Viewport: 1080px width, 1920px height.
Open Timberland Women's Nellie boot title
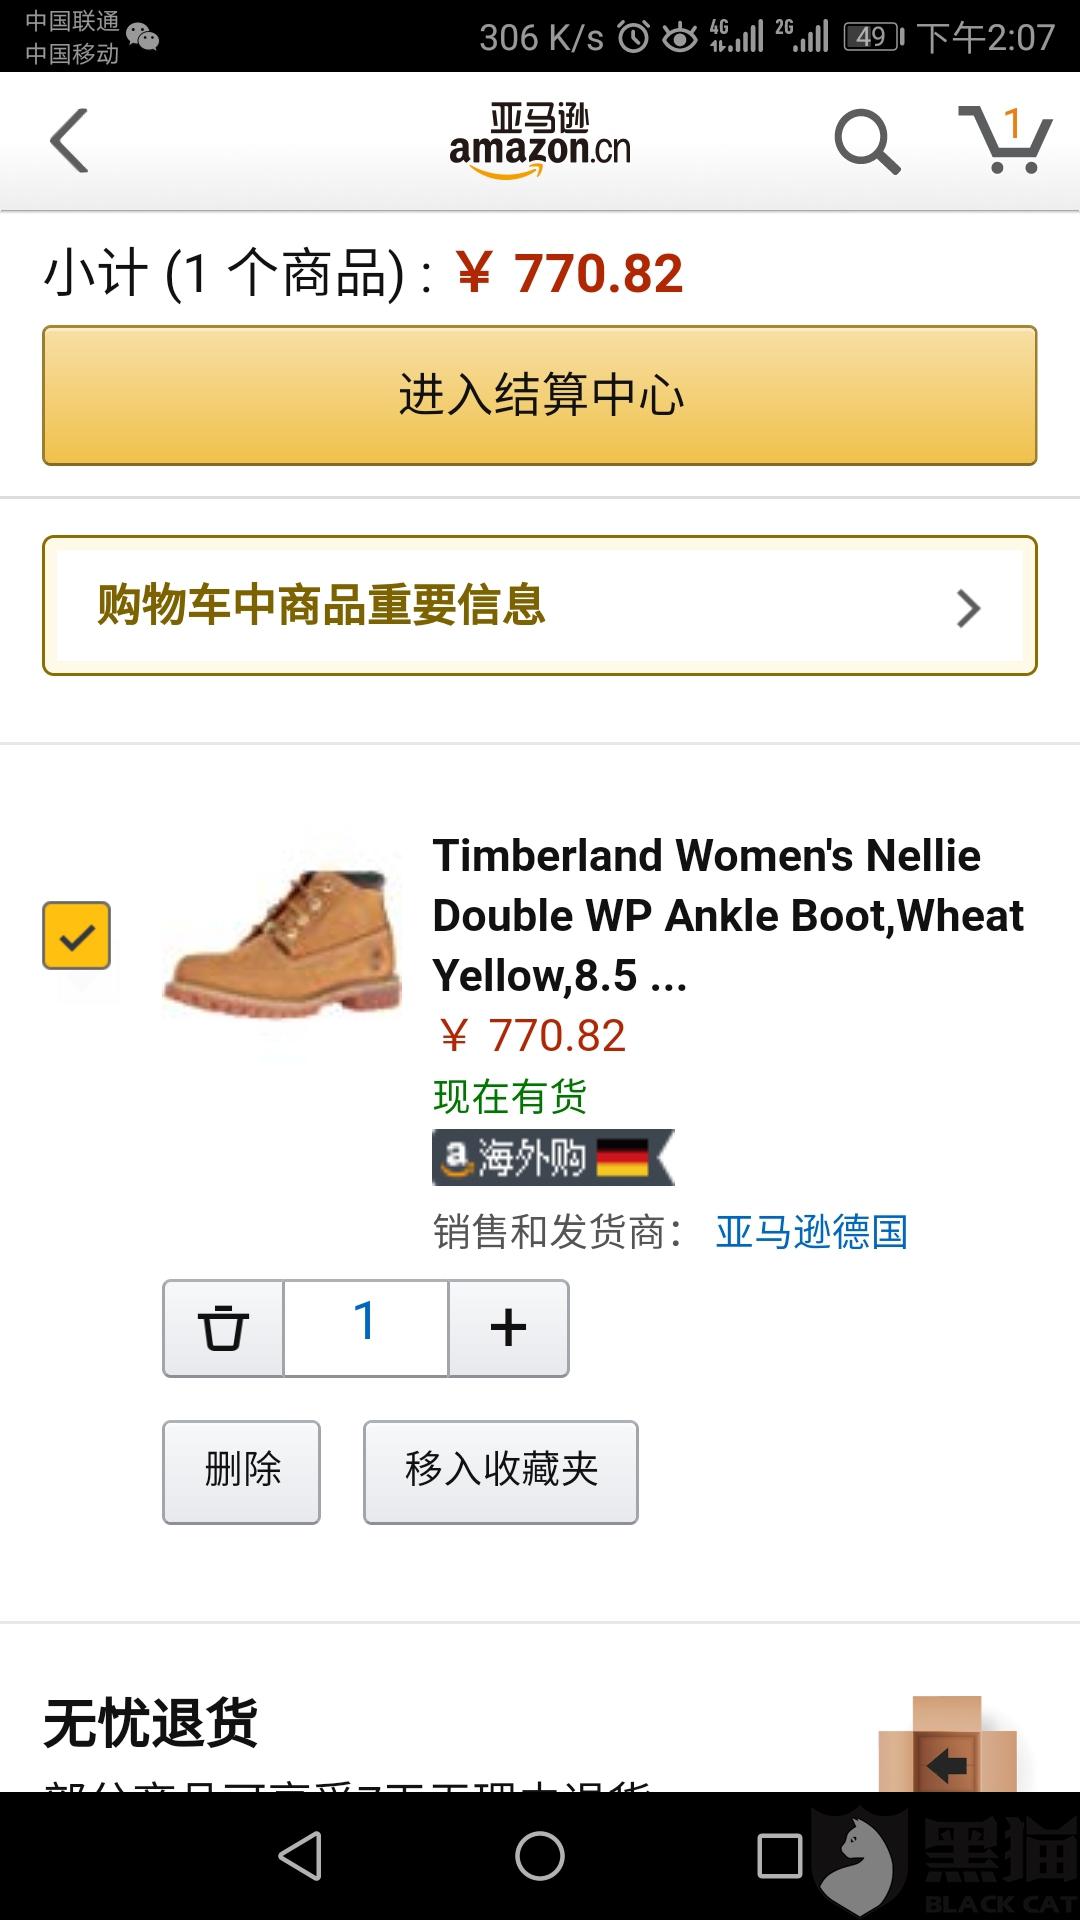[728, 915]
